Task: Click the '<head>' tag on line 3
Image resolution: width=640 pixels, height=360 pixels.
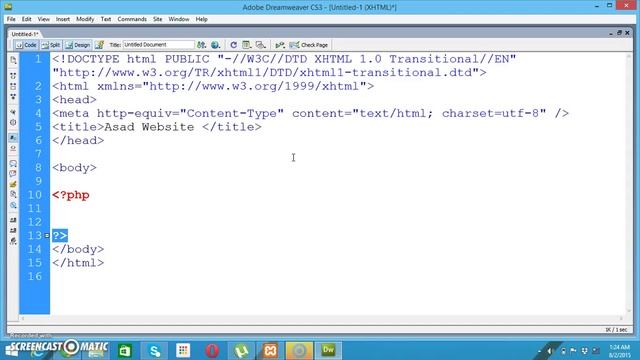Action: [x=74, y=100]
